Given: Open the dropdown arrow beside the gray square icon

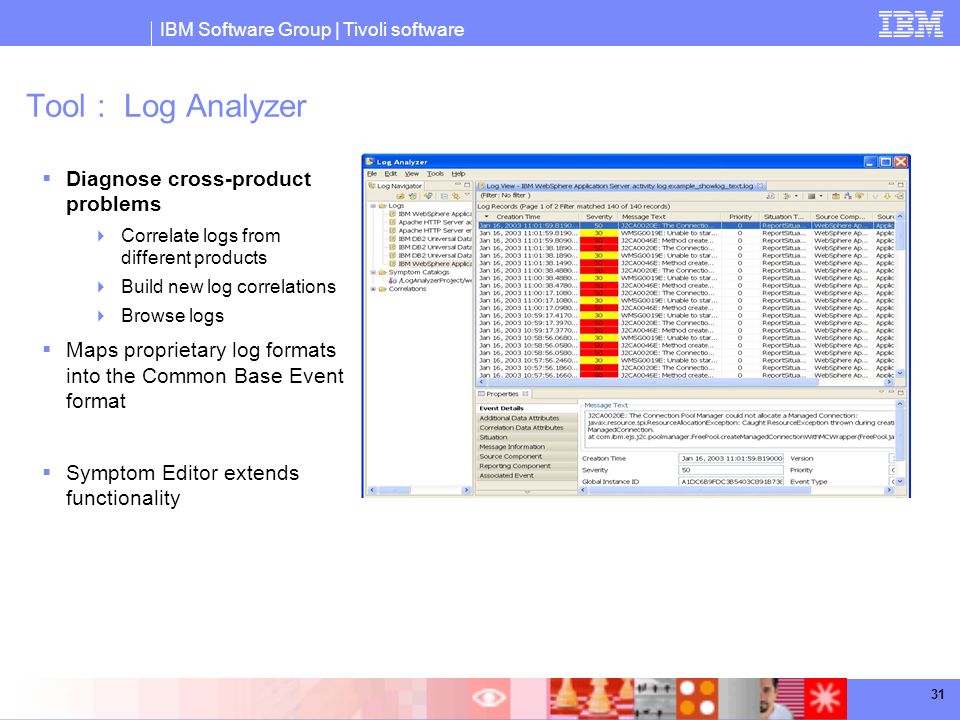Looking at the screenshot, I should (821, 196).
